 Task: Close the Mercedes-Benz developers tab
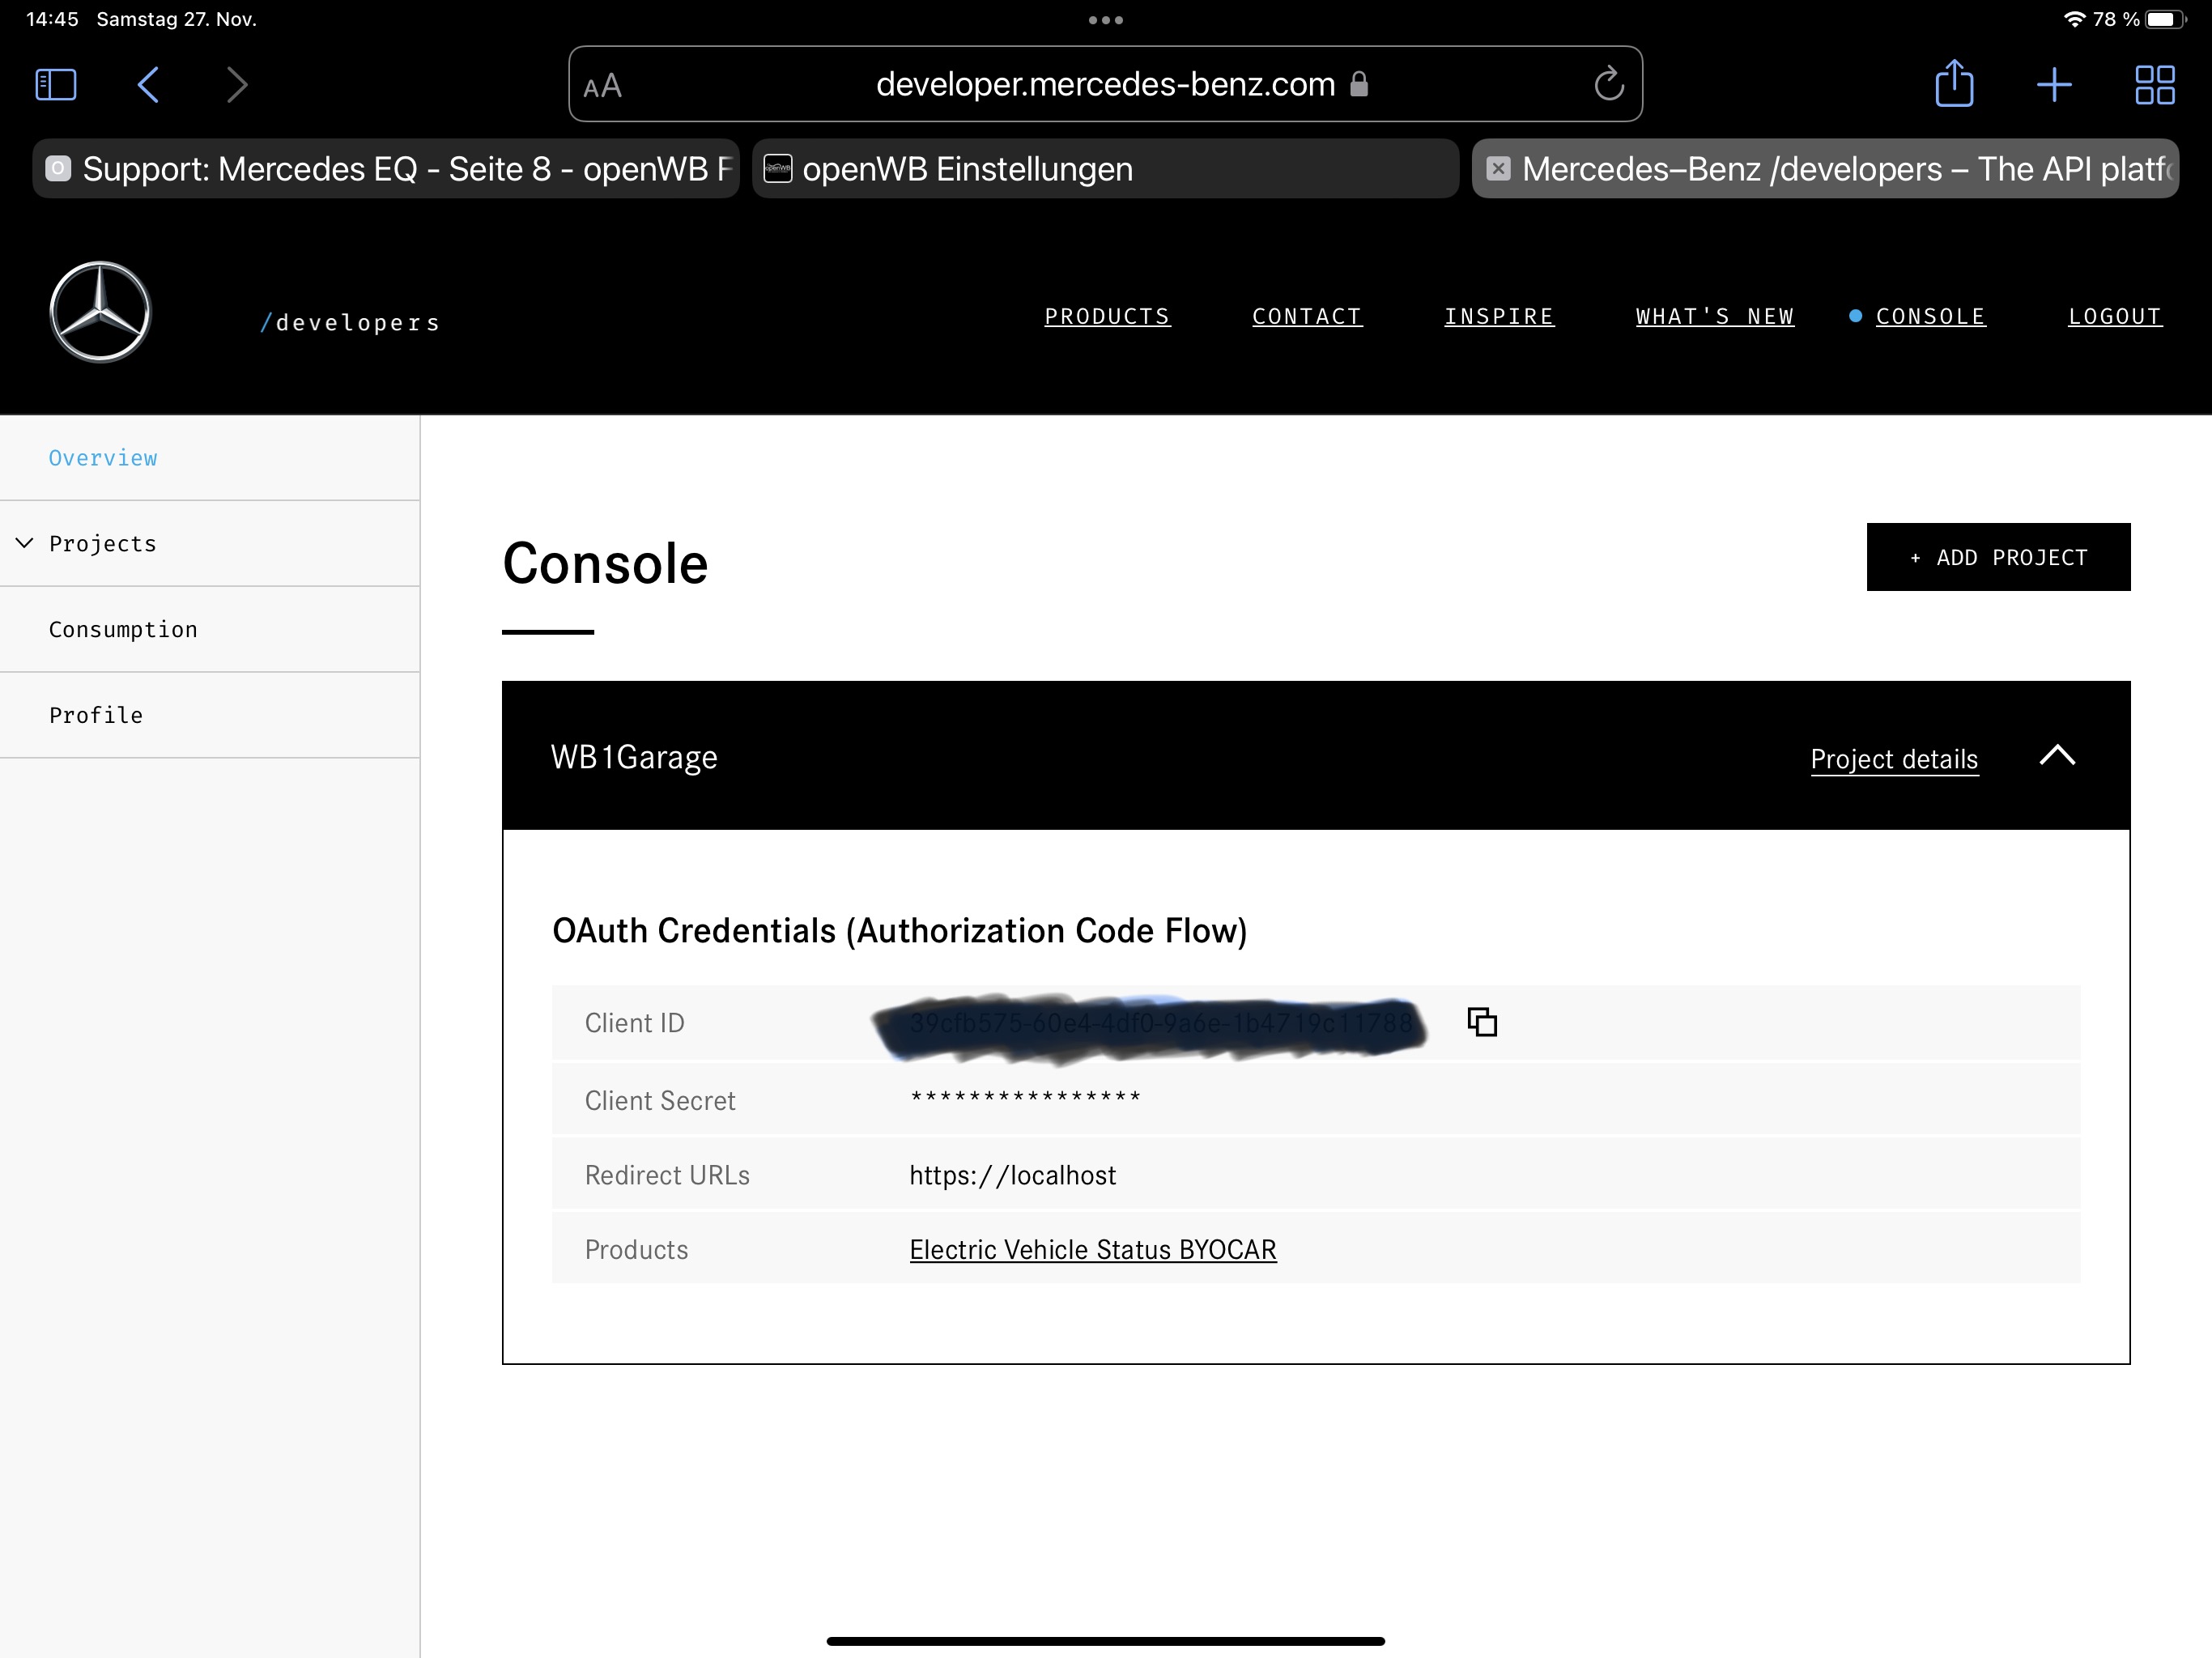click(1497, 169)
